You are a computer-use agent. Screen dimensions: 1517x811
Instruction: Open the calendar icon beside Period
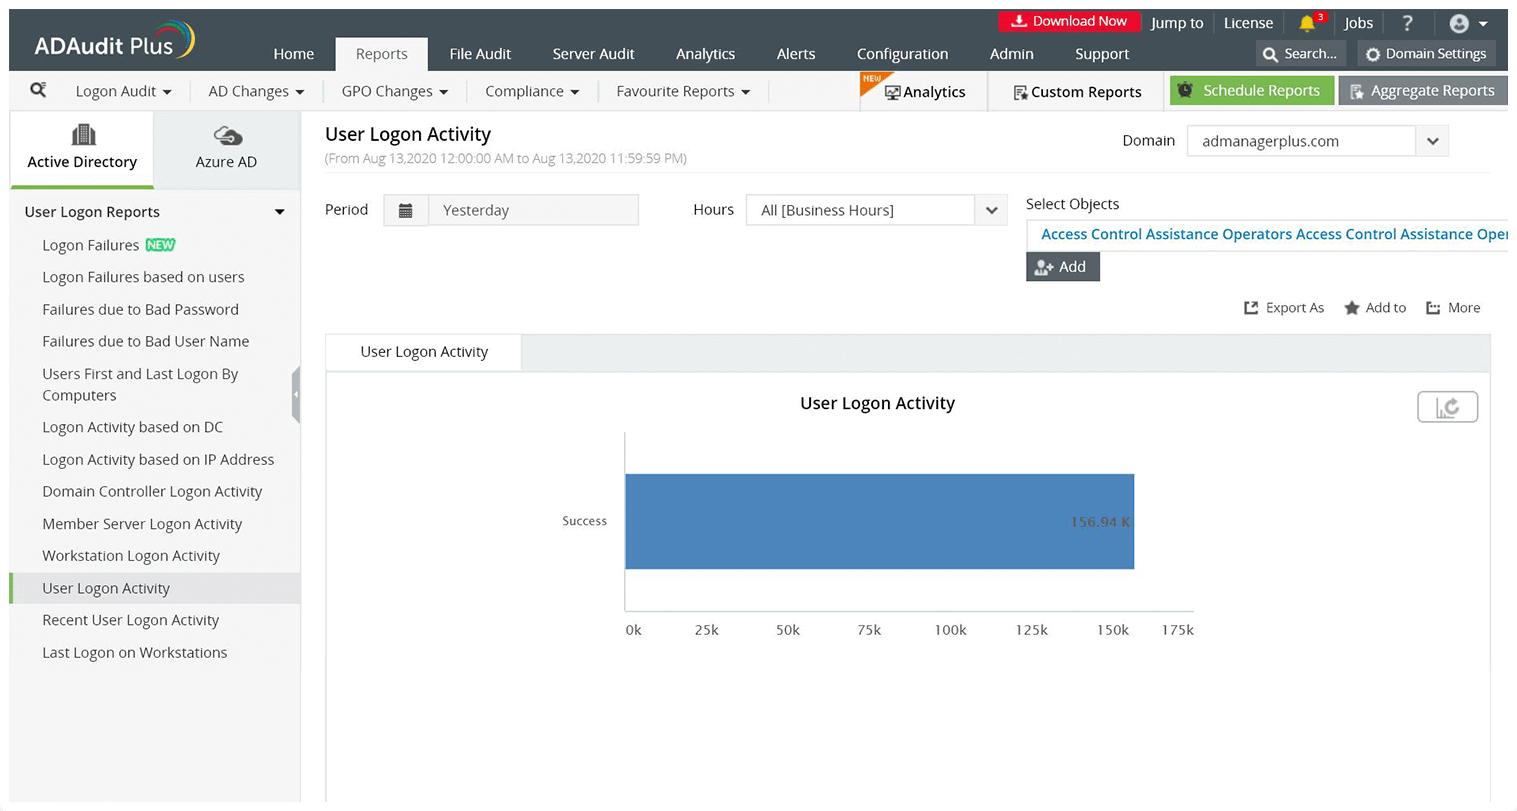[406, 210]
